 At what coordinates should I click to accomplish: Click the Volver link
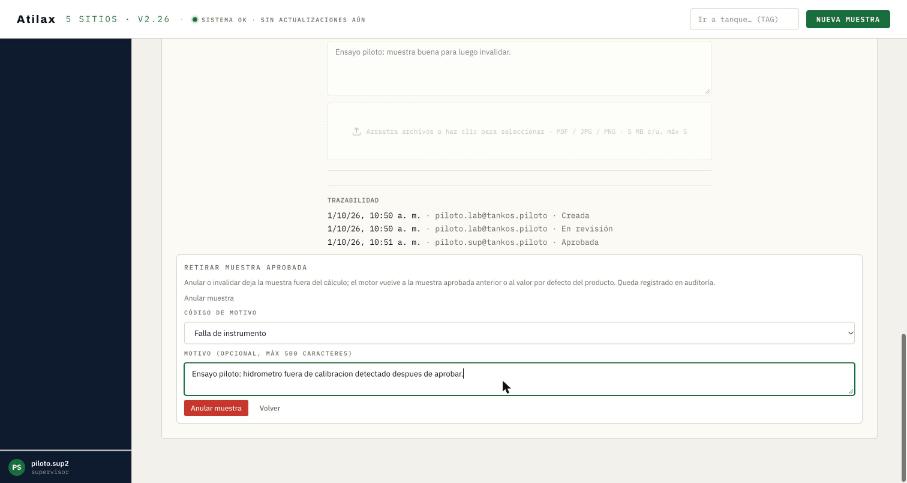coord(270,408)
